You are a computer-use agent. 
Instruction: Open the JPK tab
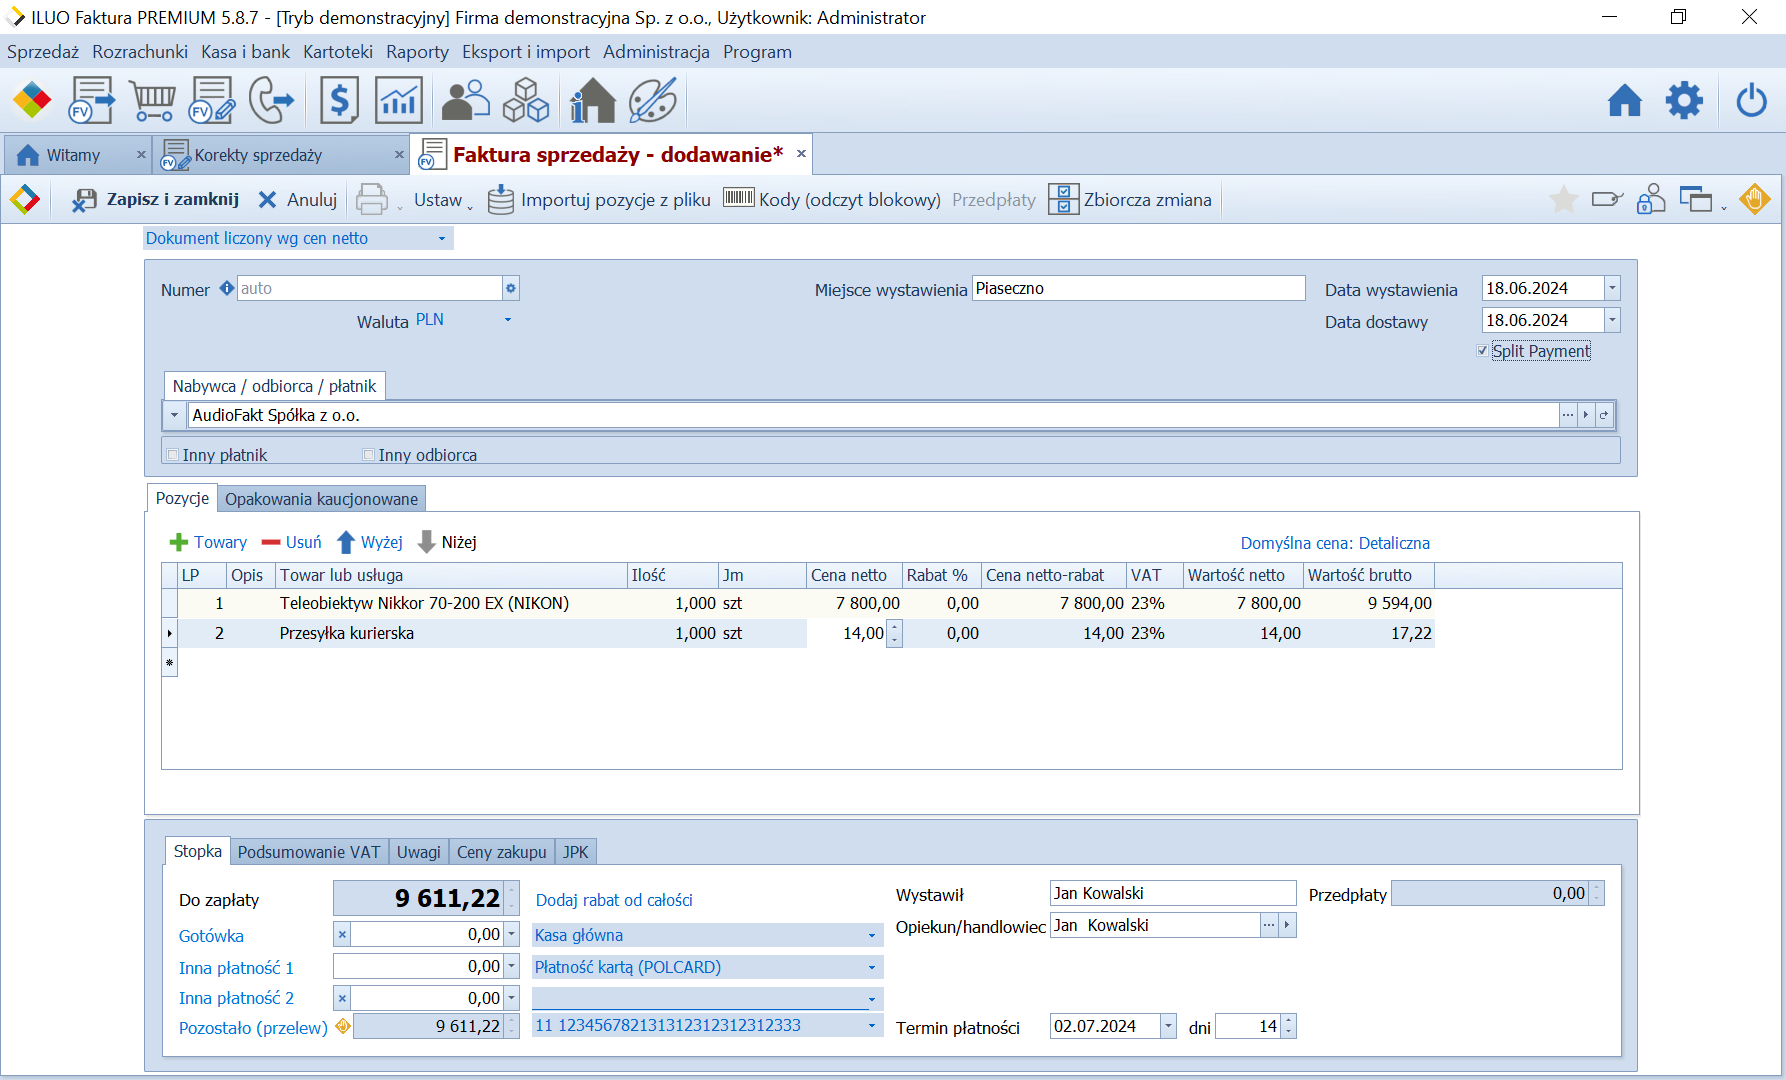[575, 852]
